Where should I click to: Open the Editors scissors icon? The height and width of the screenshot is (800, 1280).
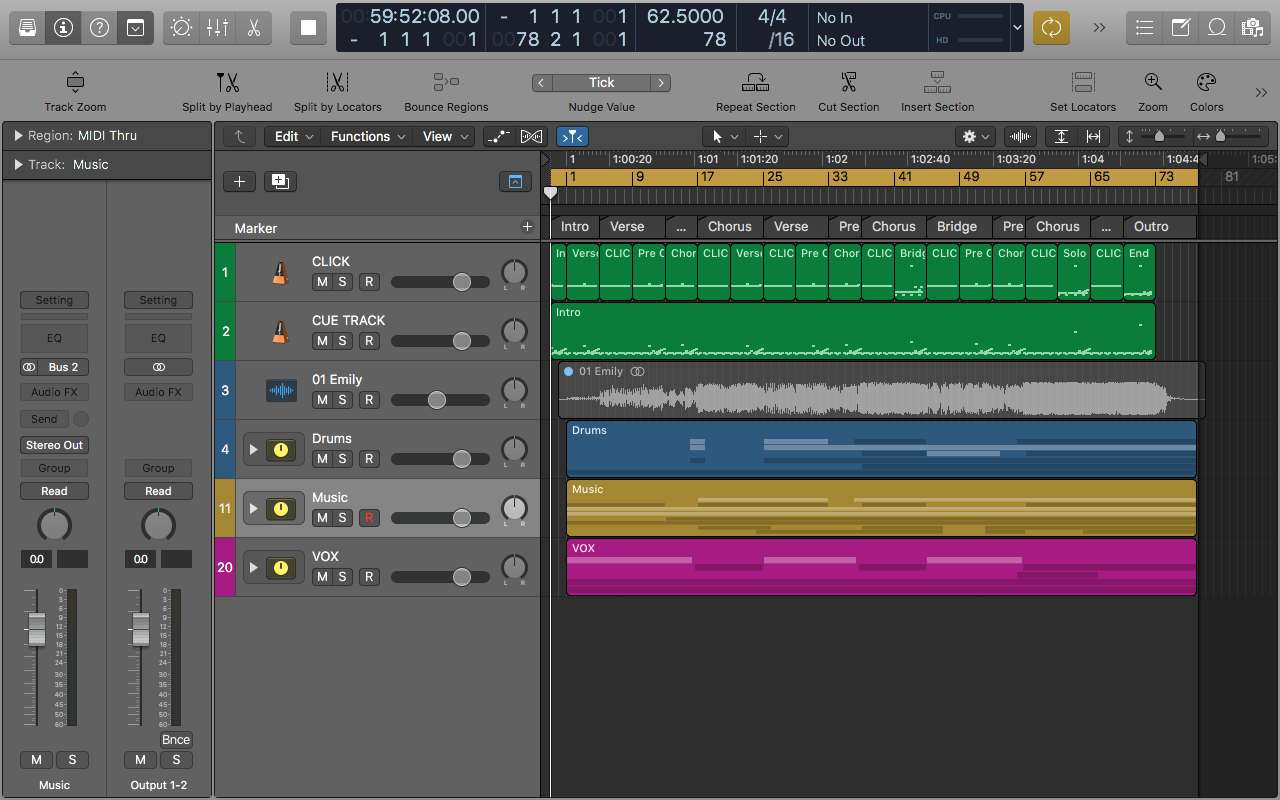click(253, 28)
